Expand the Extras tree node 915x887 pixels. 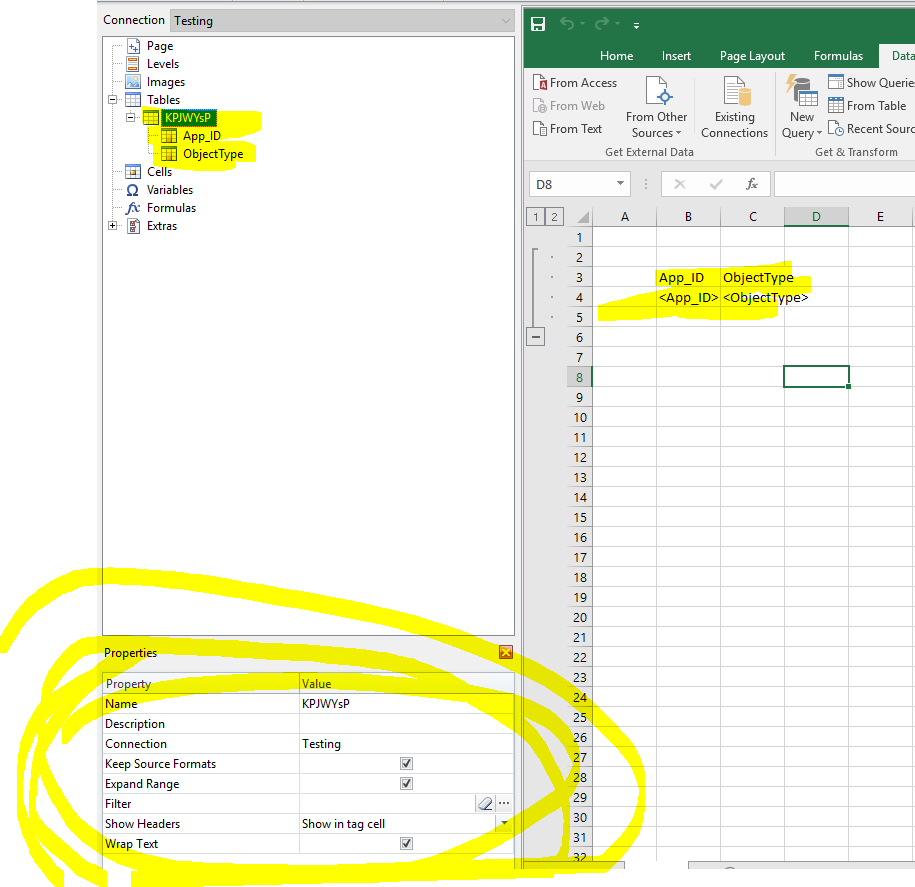[113, 226]
